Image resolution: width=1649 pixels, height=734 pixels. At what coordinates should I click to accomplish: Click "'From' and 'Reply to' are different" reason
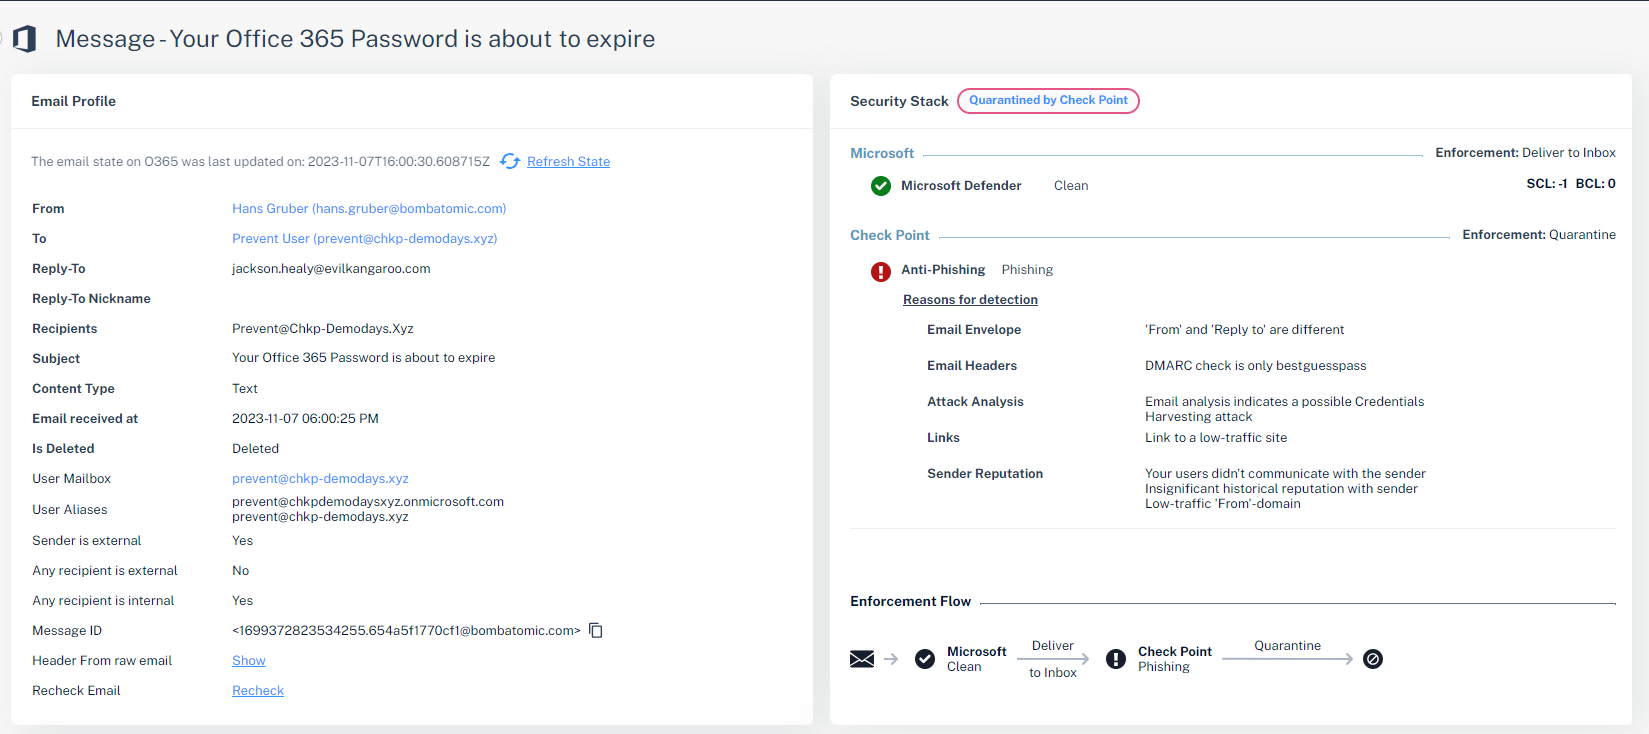(1244, 330)
